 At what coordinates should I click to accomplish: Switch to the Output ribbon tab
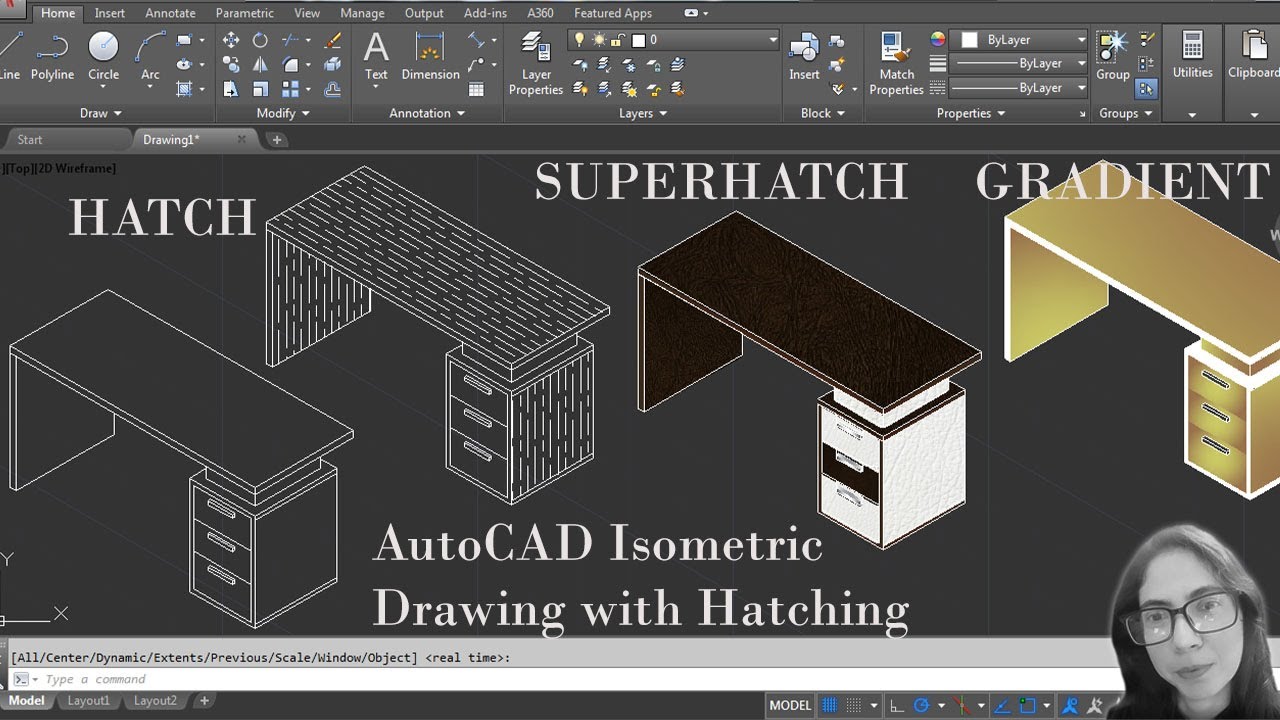point(424,13)
